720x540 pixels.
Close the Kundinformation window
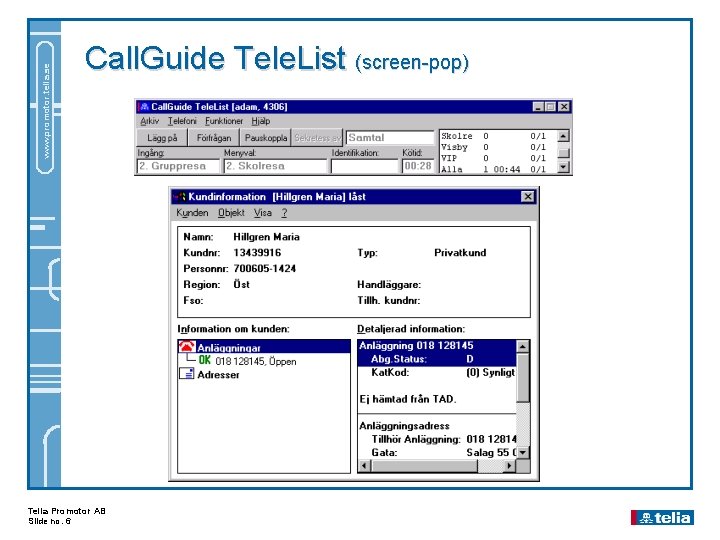528,197
